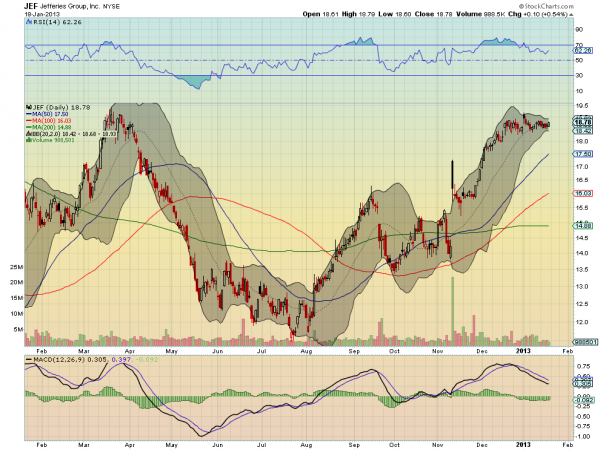Click 2013 year label under the price panel
The height and width of the screenshot is (450, 600).
[x=523, y=351]
